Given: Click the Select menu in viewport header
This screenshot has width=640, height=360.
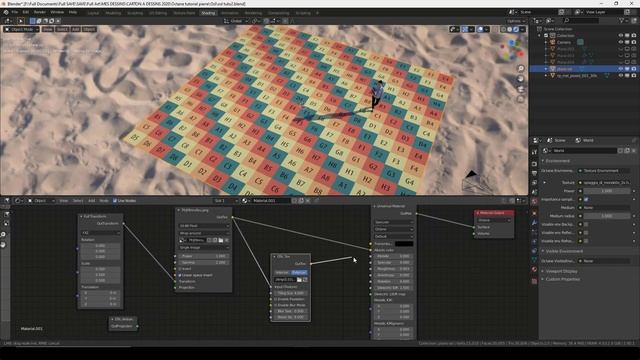Looking at the screenshot, I should [62, 29].
